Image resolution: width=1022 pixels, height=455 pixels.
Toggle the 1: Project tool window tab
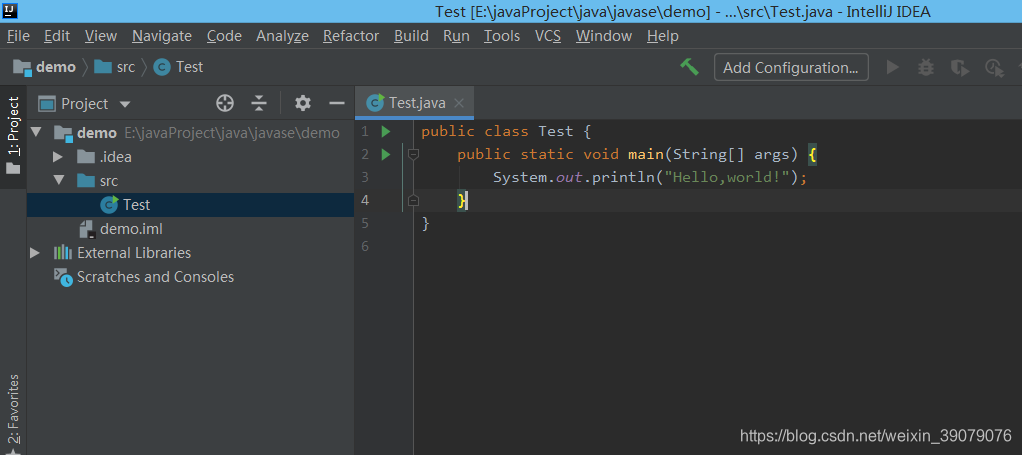click(x=13, y=136)
